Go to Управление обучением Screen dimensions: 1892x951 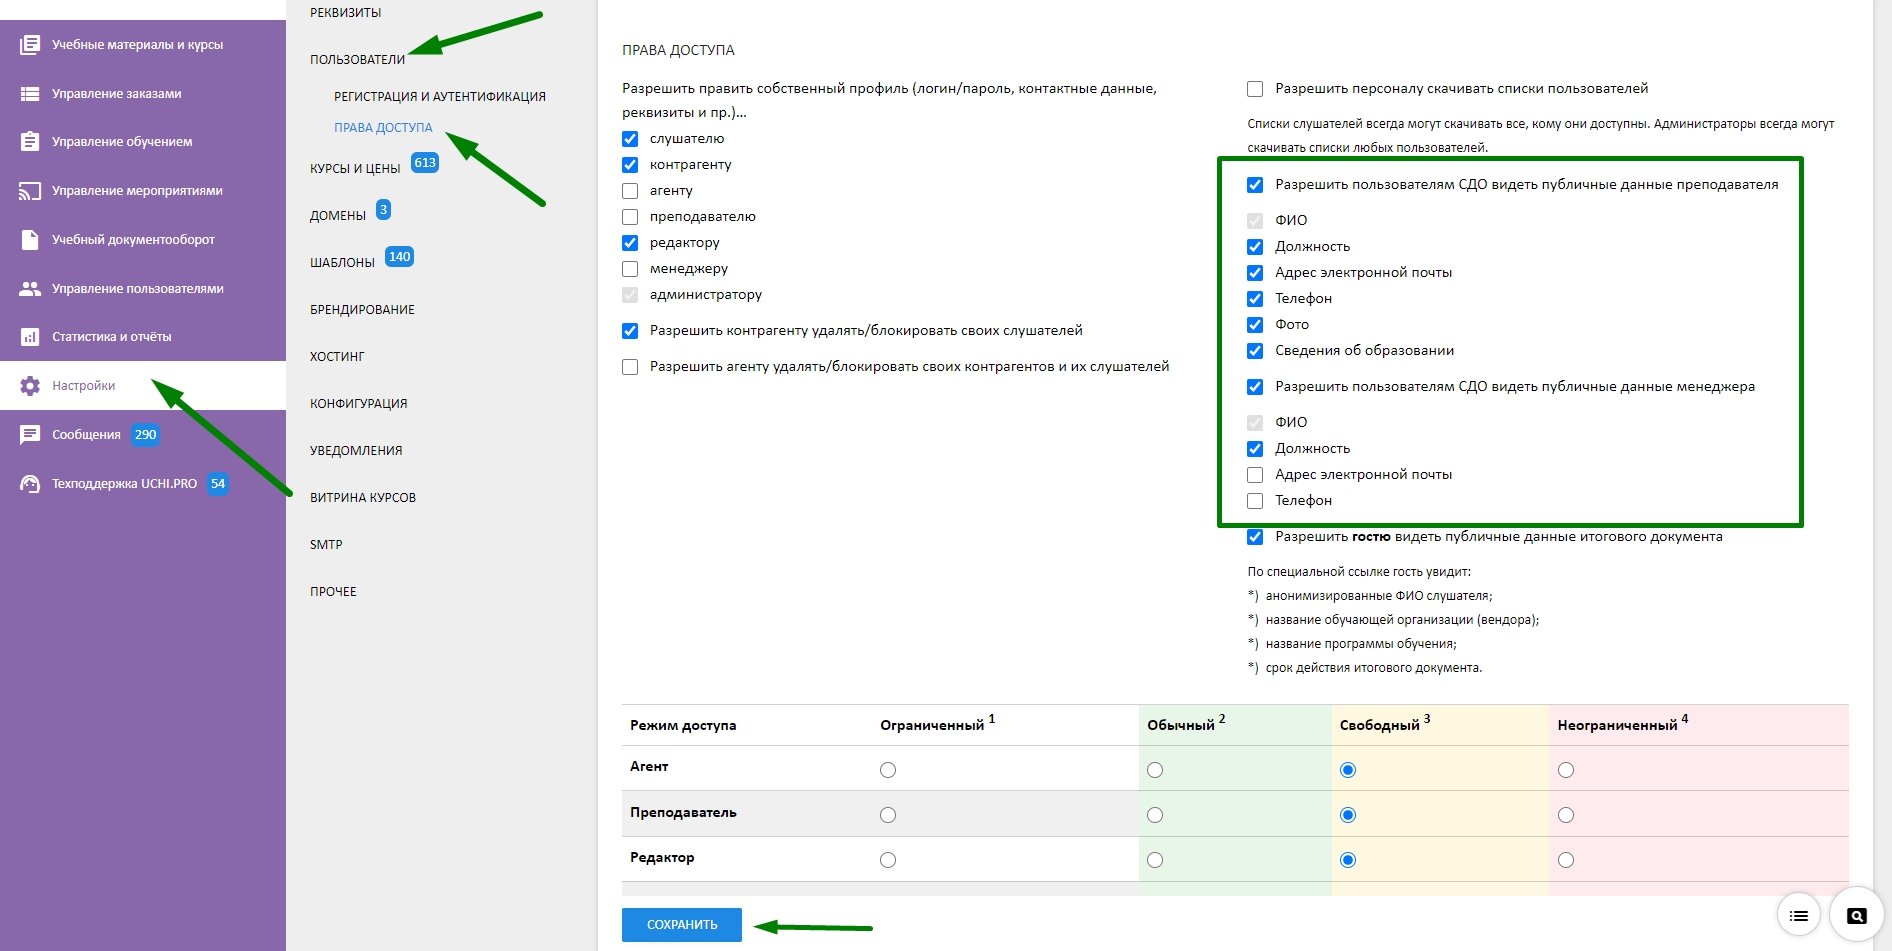point(122,142)
